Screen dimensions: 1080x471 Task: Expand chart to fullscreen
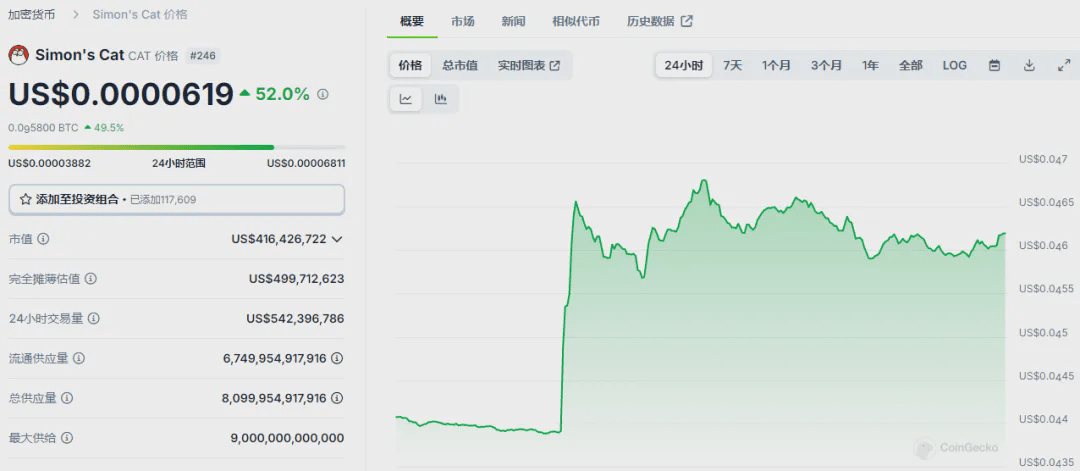click(x=1063, y=65)
